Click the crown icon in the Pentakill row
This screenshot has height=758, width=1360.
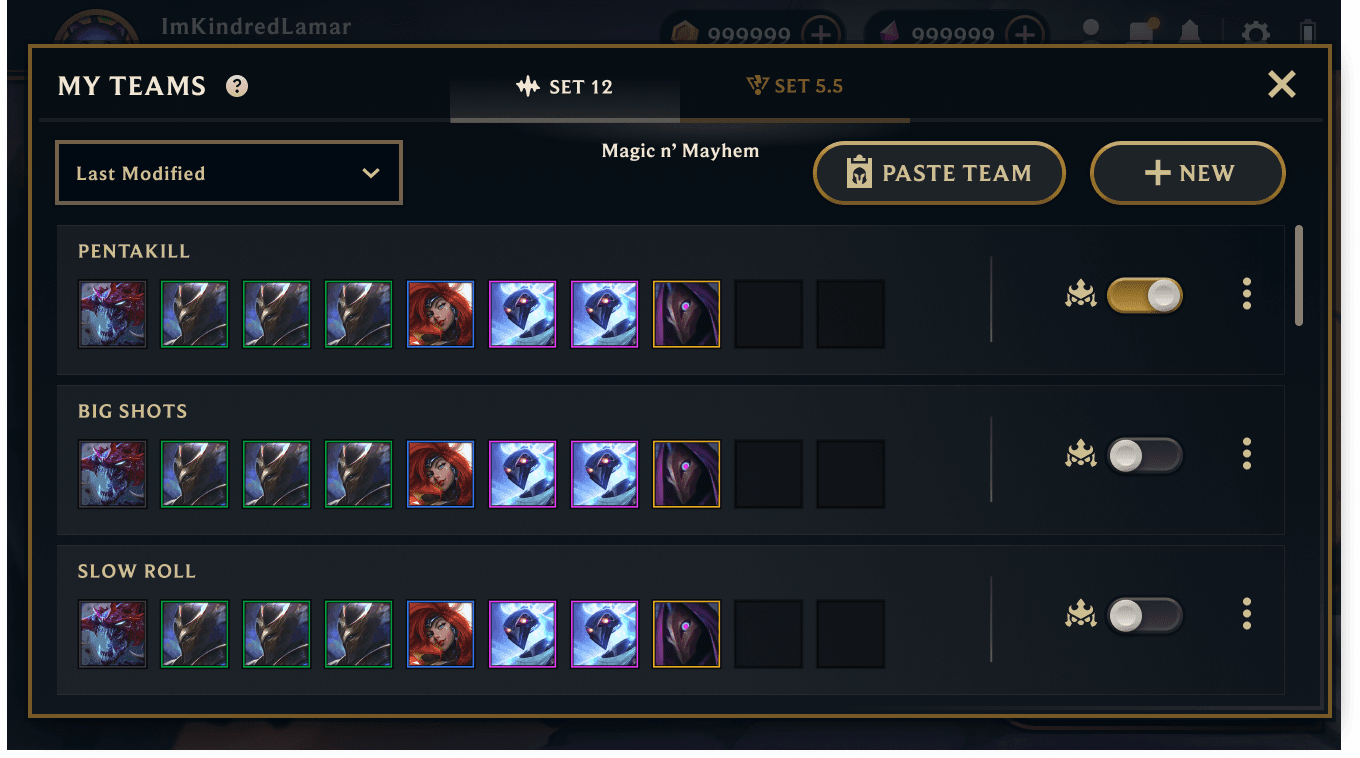[1080, 296]
